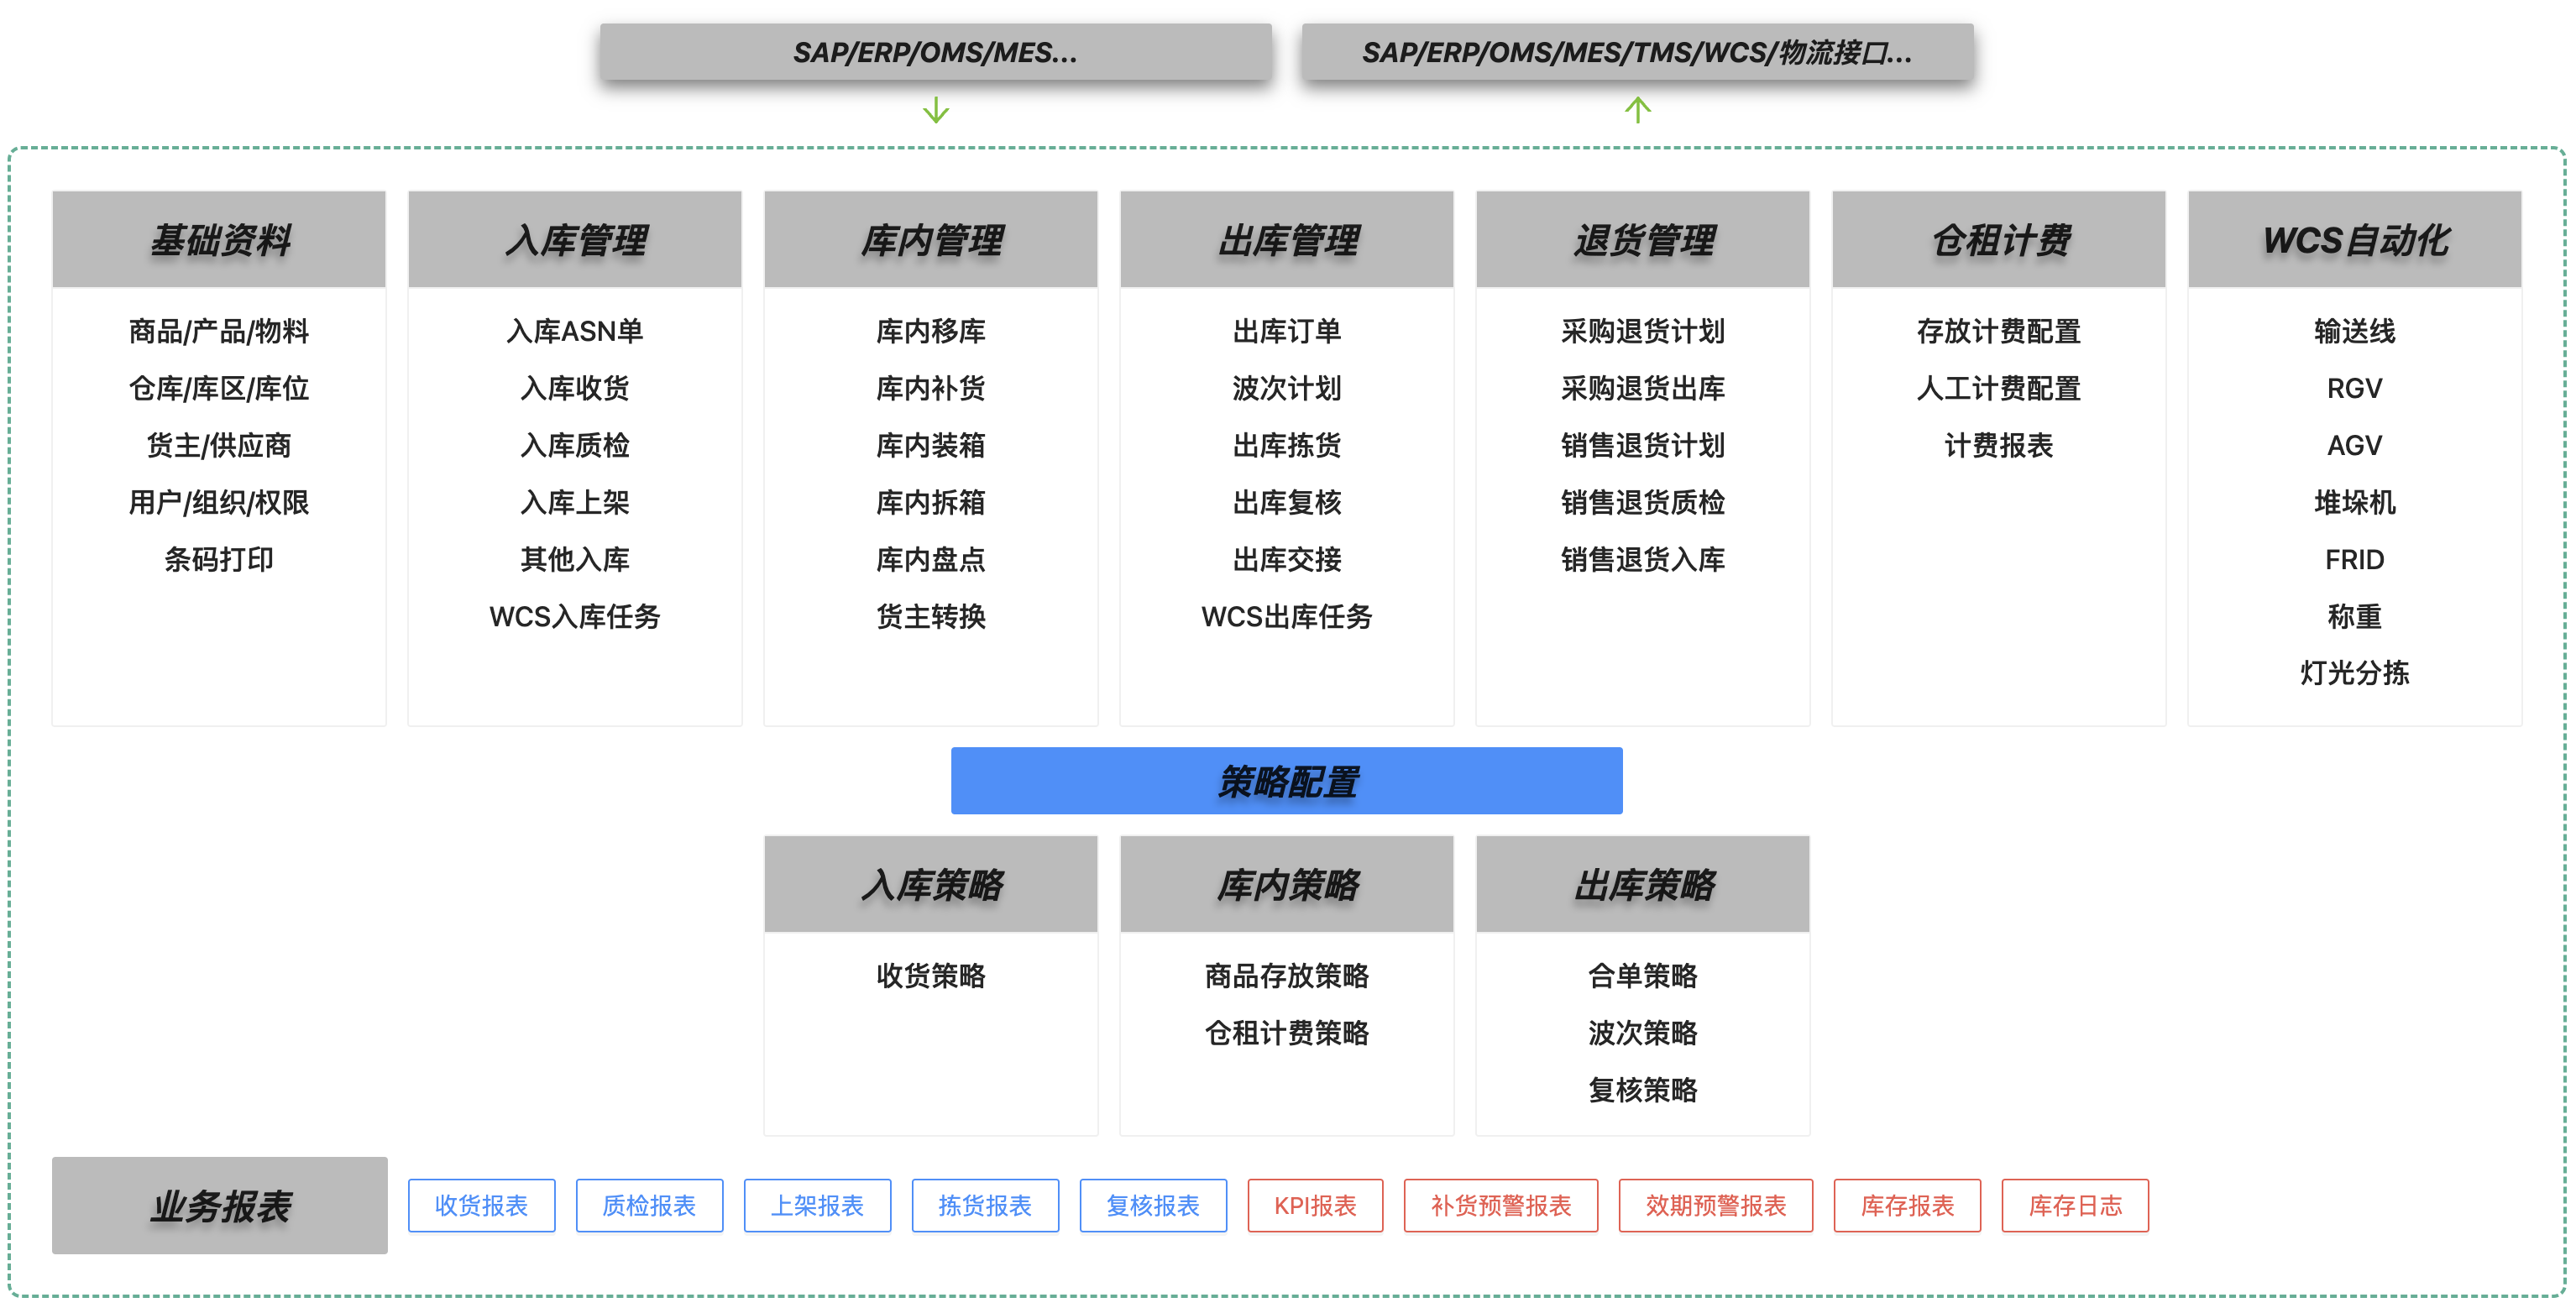Select the 入库管理 module header
The height and width of the screenshot is (1308, 2576).
(575, 240)
